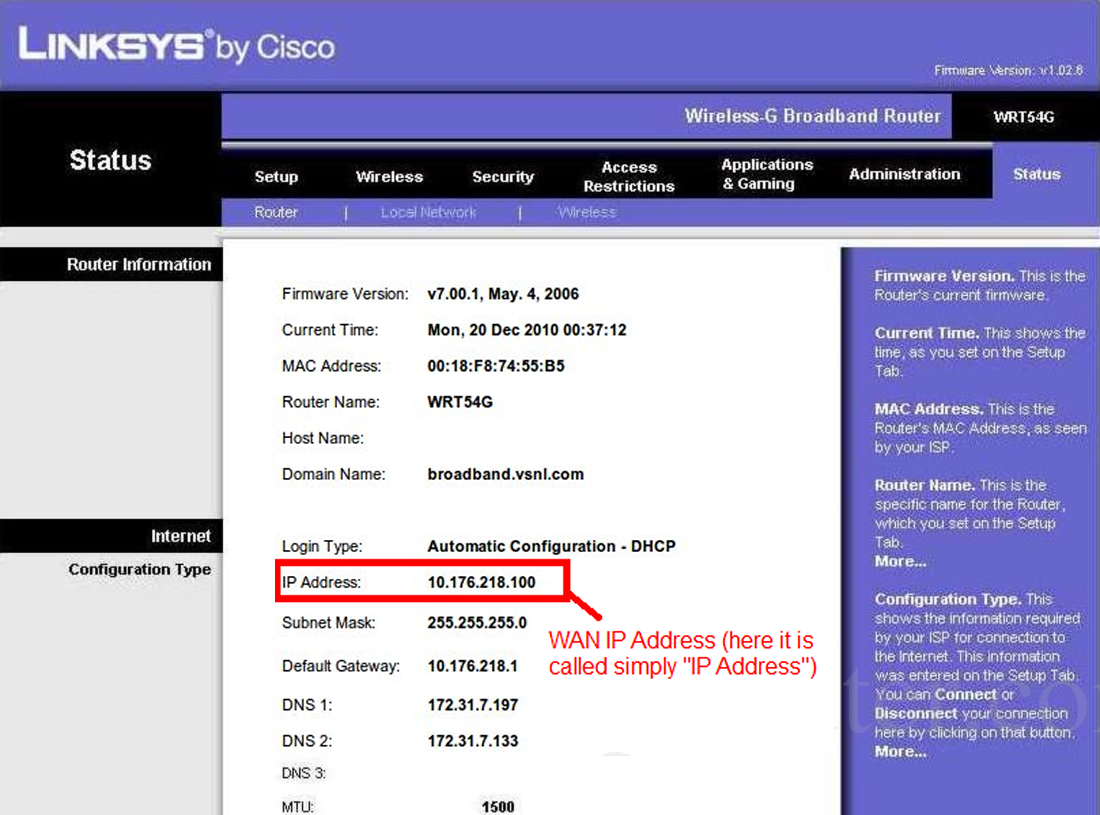Image resolution: width=1100 pixels, height=815 pixels.
Task: Click the IP Address value 10.176.218.100
Action: [x=481, y=582]
